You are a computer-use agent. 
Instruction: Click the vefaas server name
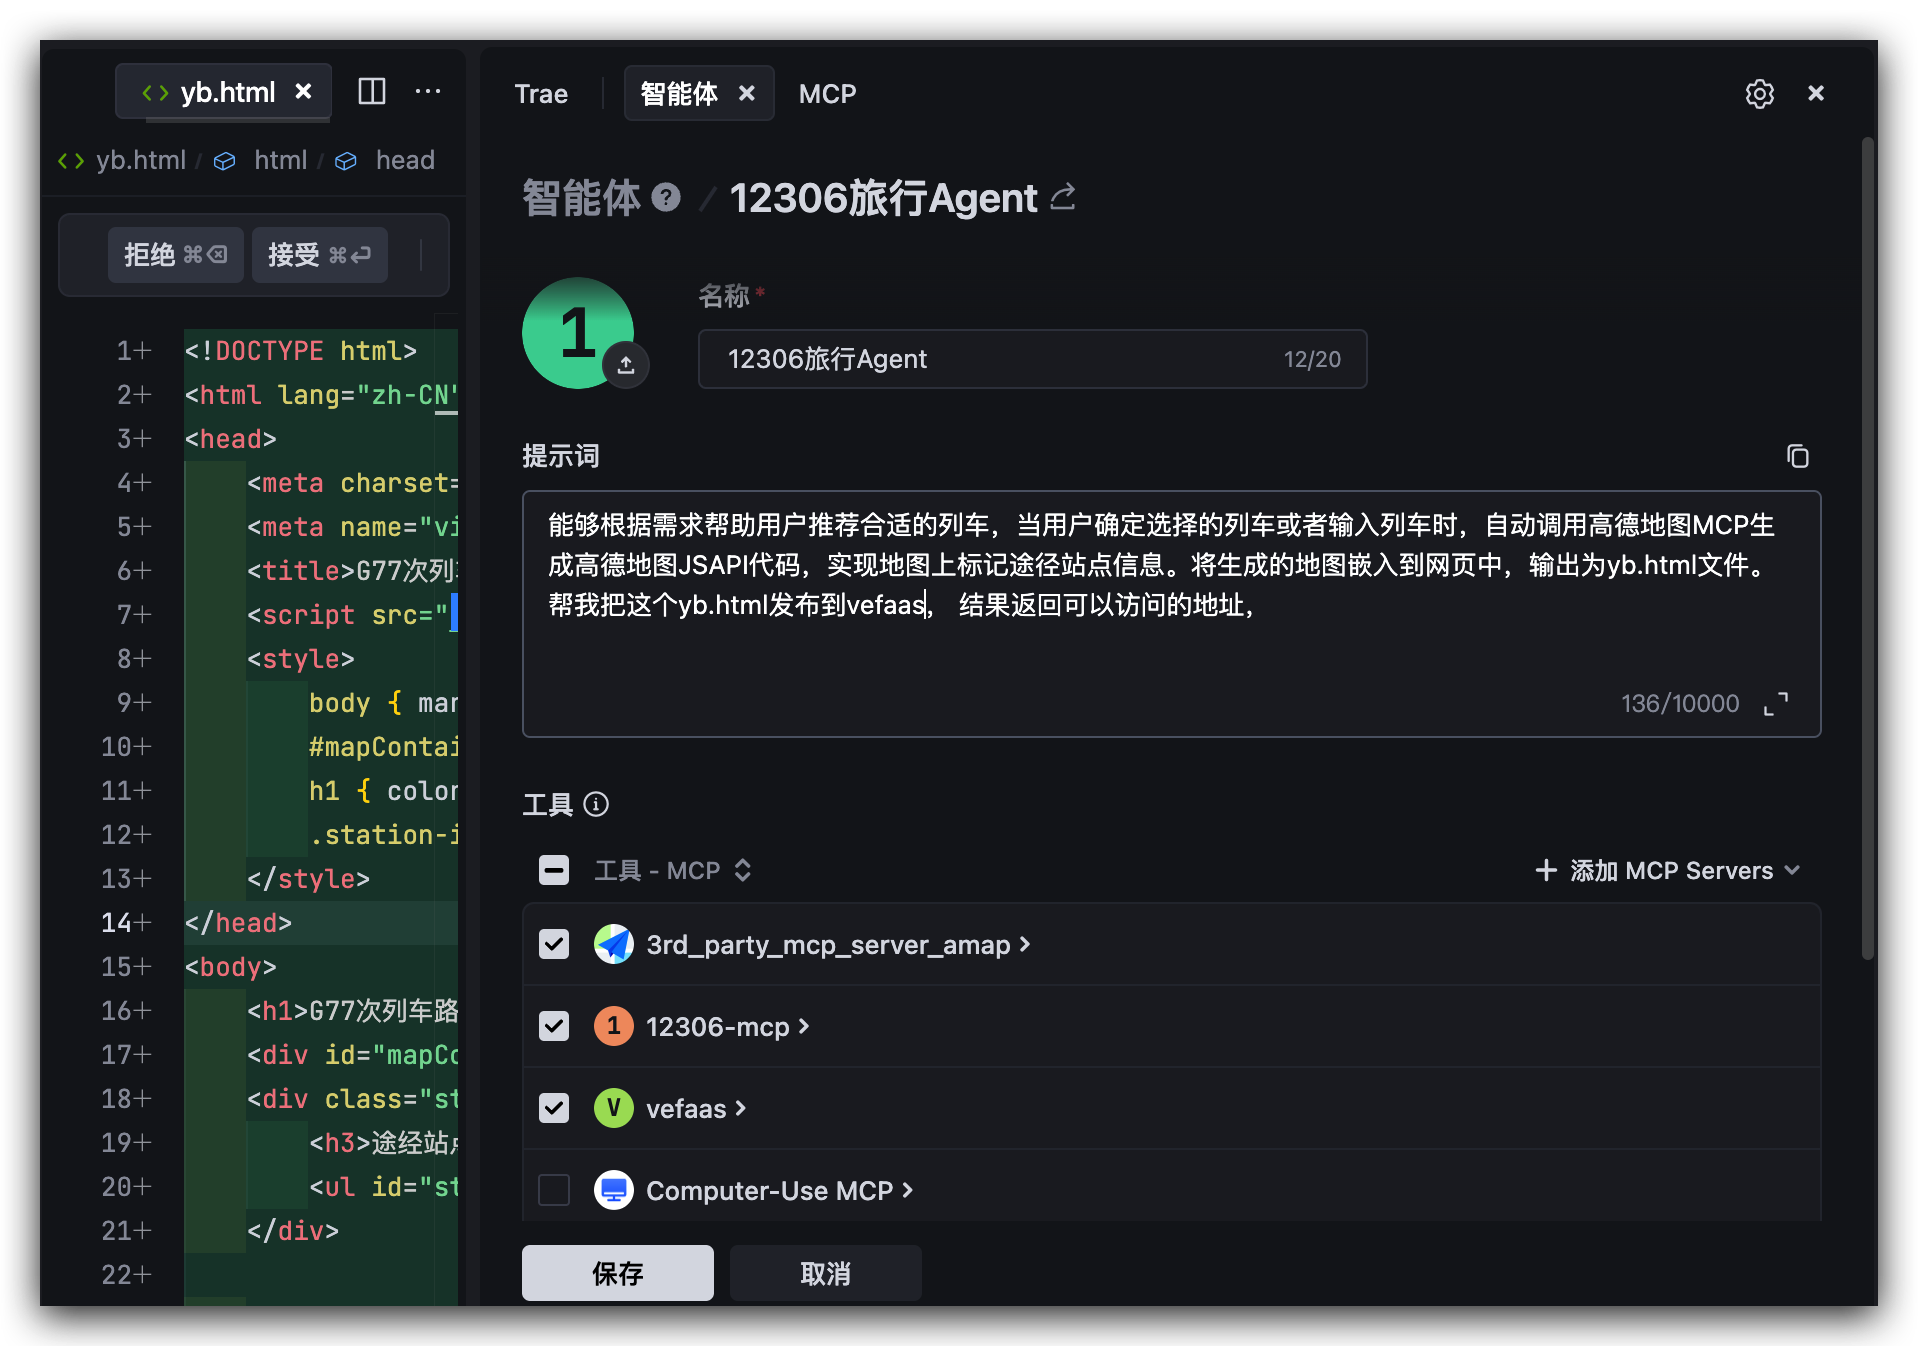[x=686, y=1108]
